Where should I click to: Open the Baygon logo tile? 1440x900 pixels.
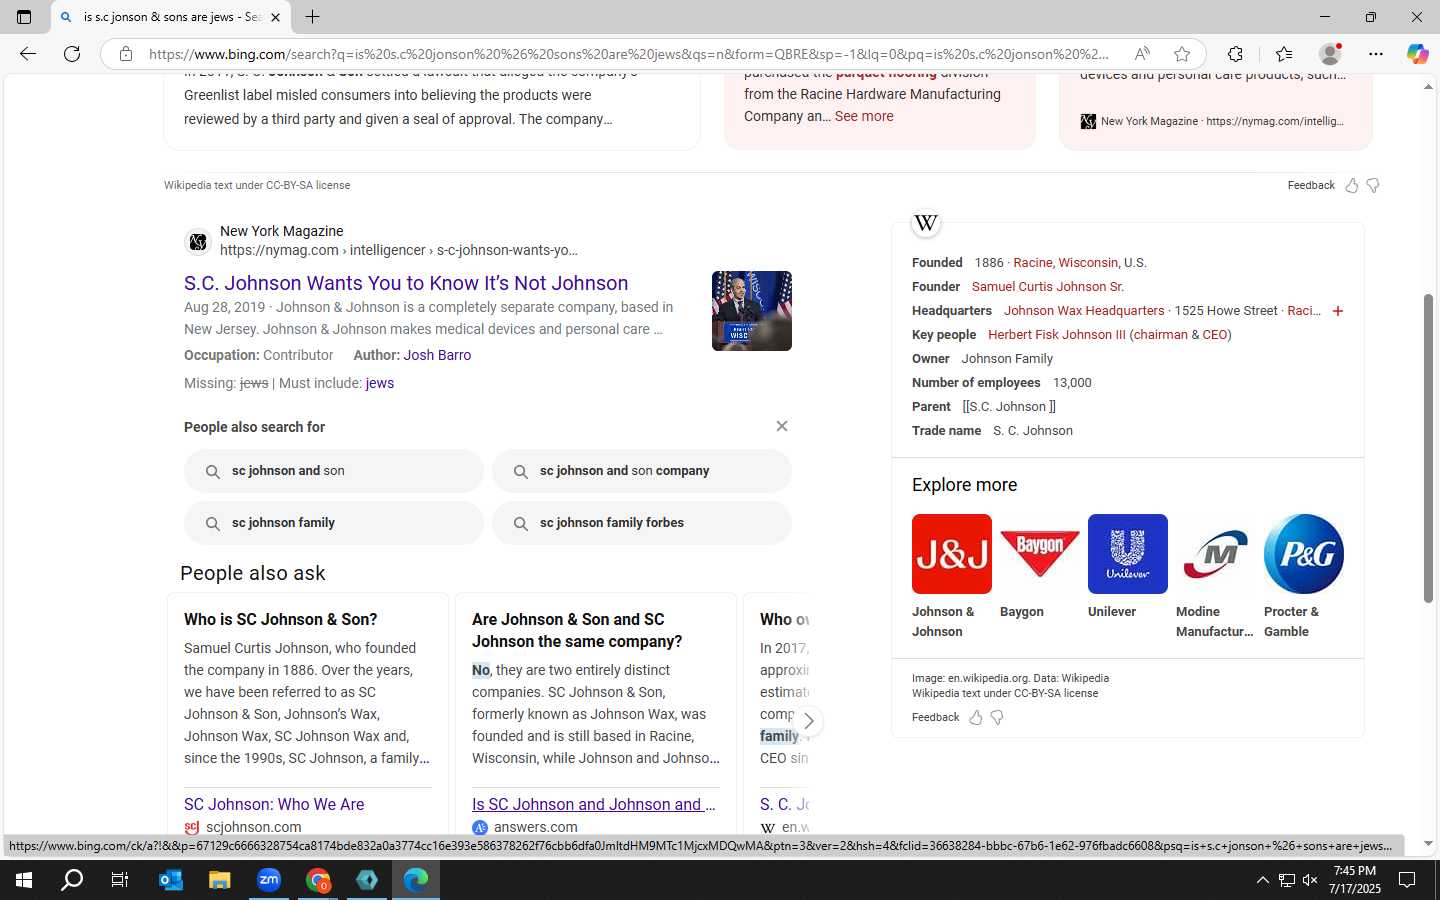click(x=1040, y=554)
